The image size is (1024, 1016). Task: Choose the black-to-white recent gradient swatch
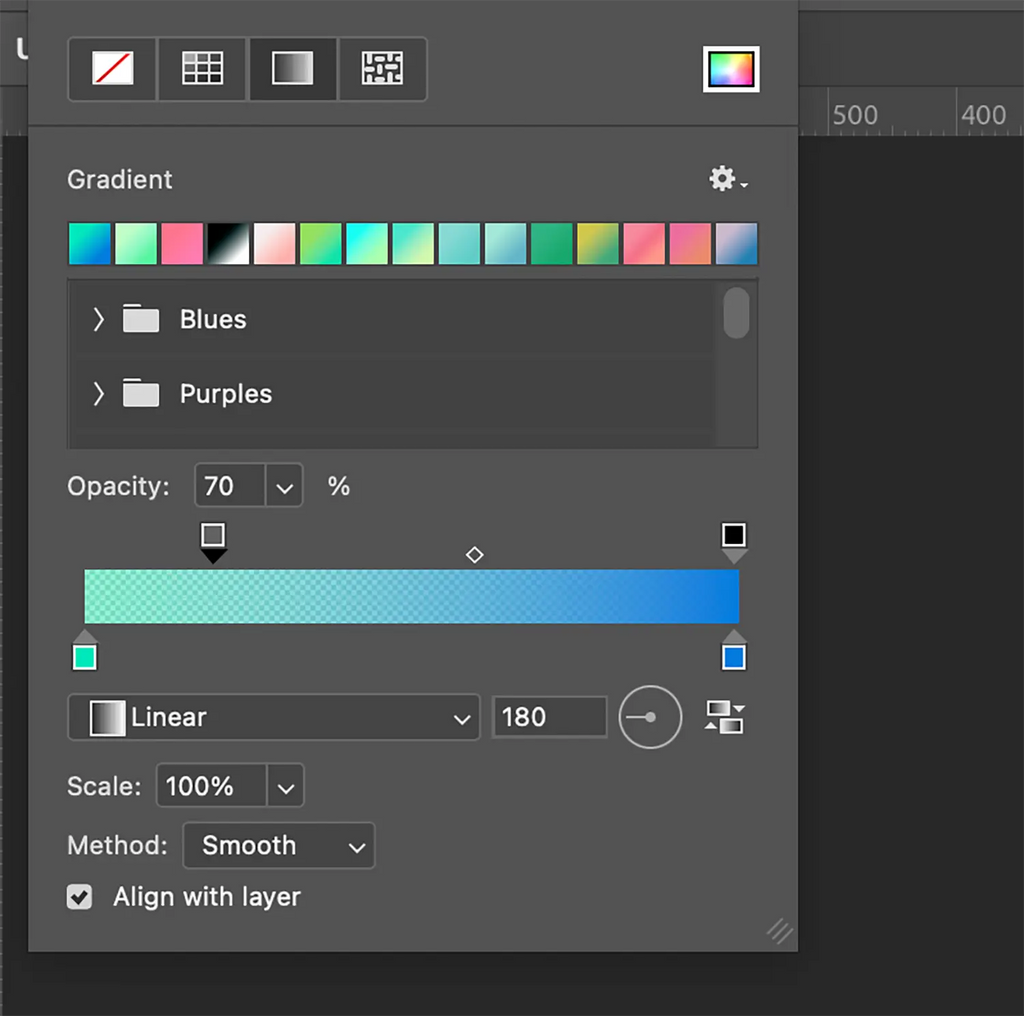(x=229, y=244)
